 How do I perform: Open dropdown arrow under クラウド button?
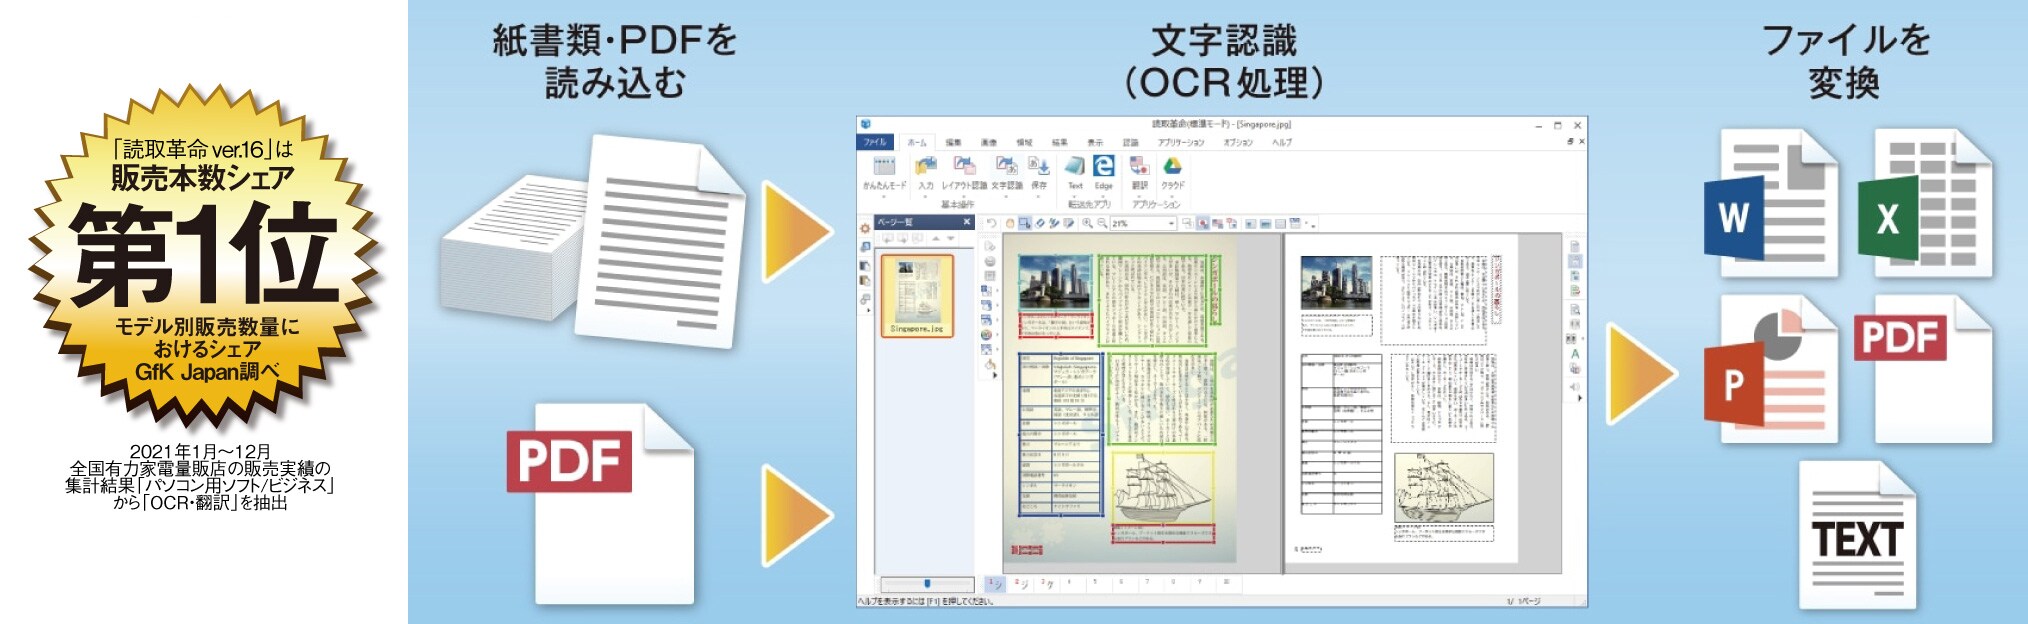pyautogui.click(x=1173, y=196)
